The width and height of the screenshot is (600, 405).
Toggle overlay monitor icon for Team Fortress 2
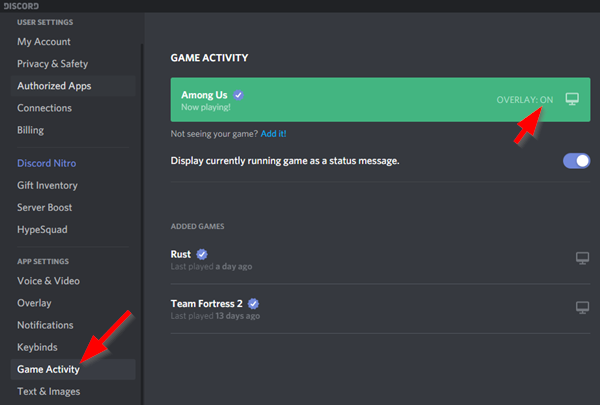tap(582, 307)
